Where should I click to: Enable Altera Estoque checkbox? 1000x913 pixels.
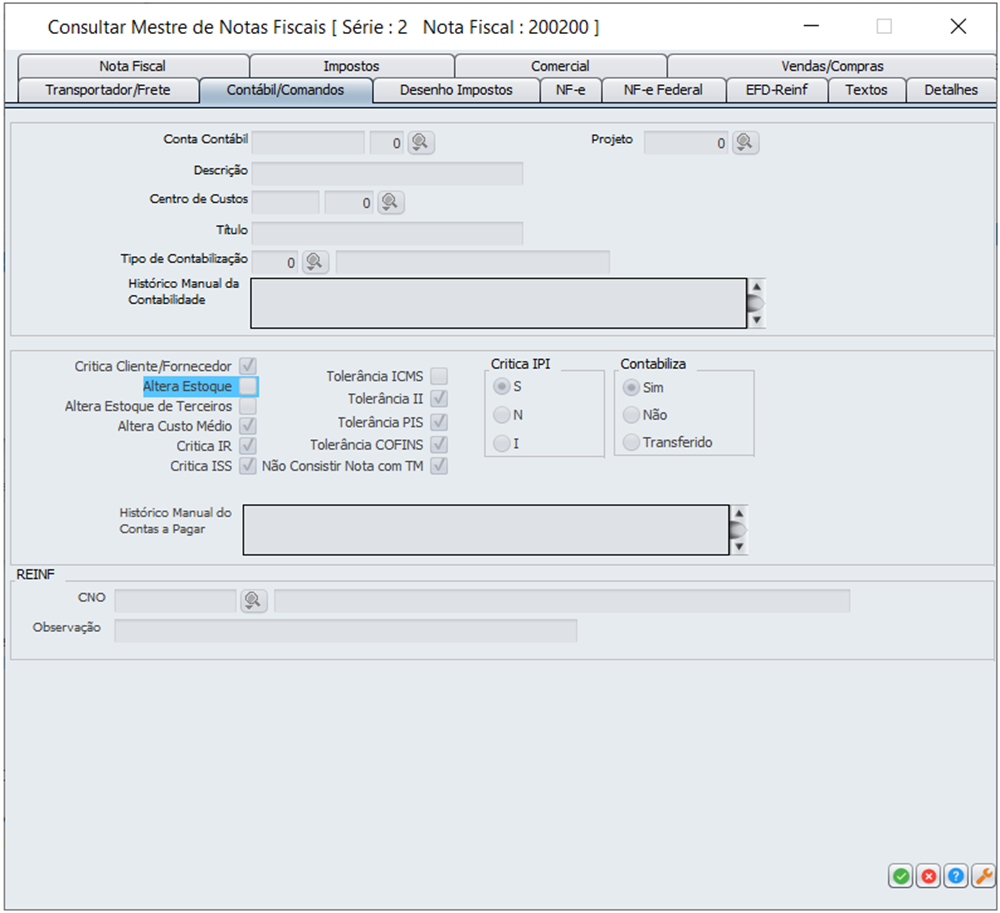click(248, 386)
